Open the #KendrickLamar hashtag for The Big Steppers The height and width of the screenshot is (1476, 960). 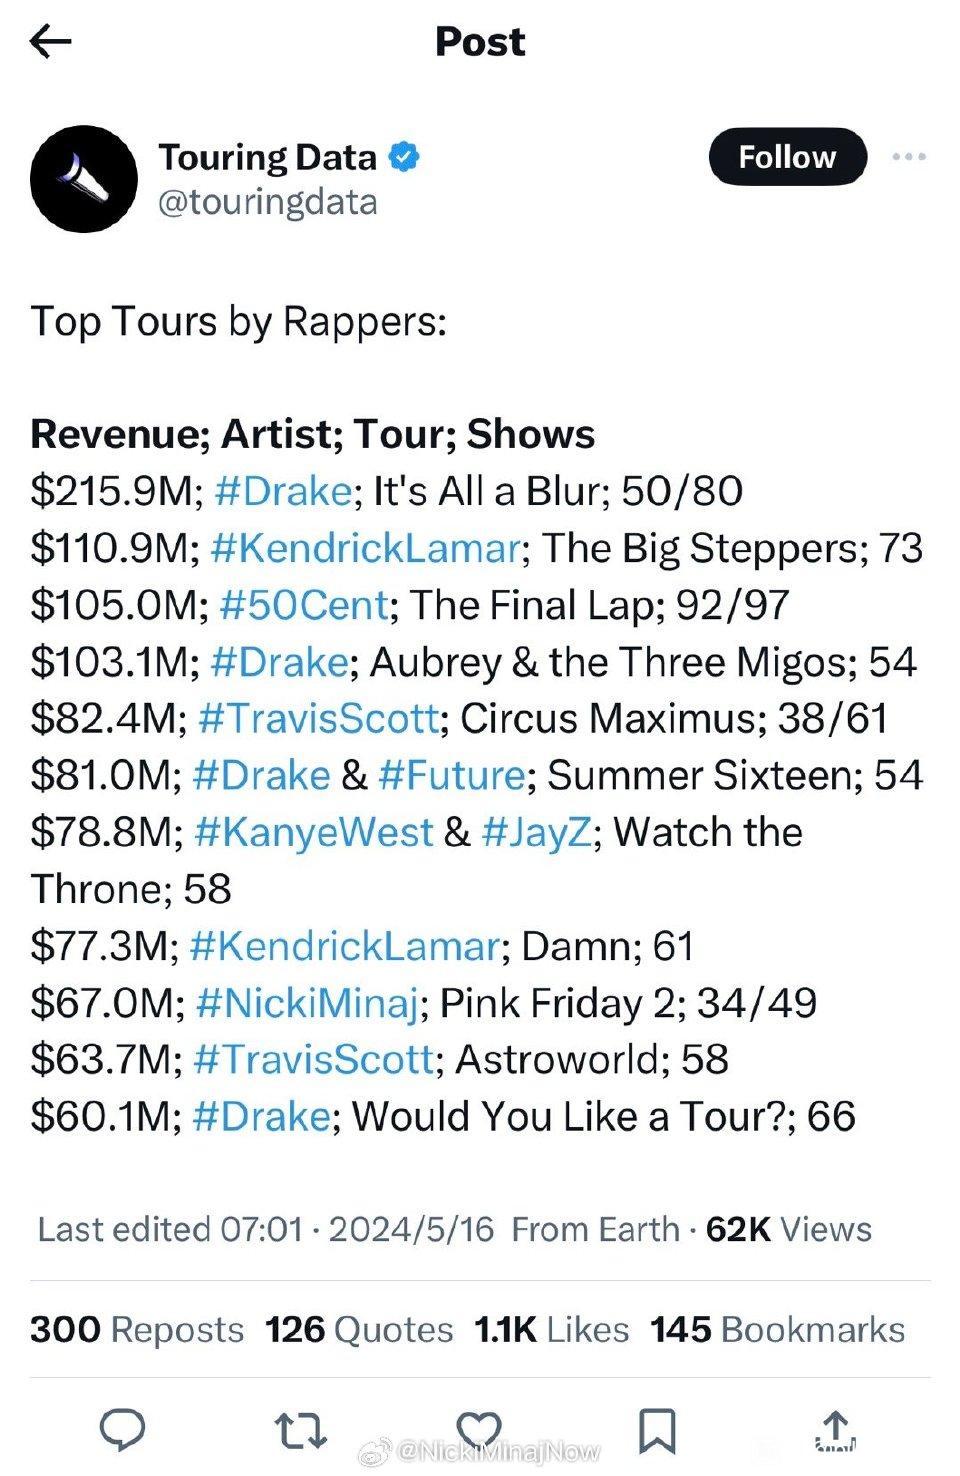click(366, 548)
